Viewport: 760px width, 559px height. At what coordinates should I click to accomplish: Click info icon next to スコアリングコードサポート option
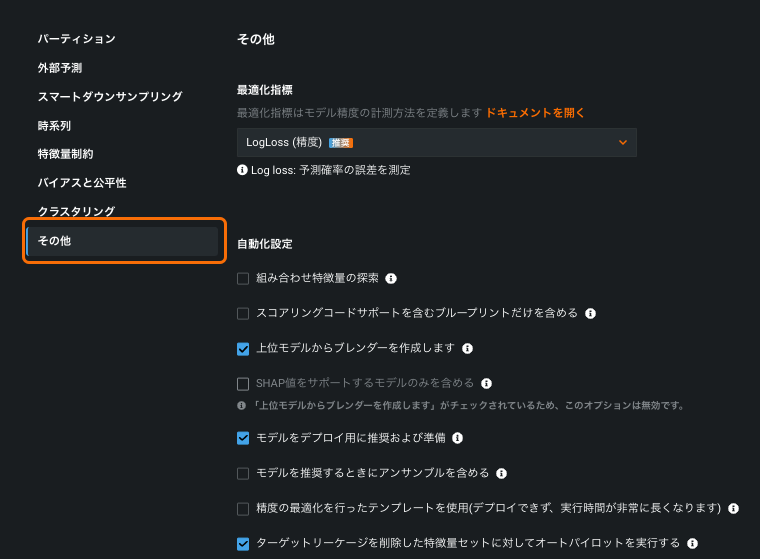(591, 314)
